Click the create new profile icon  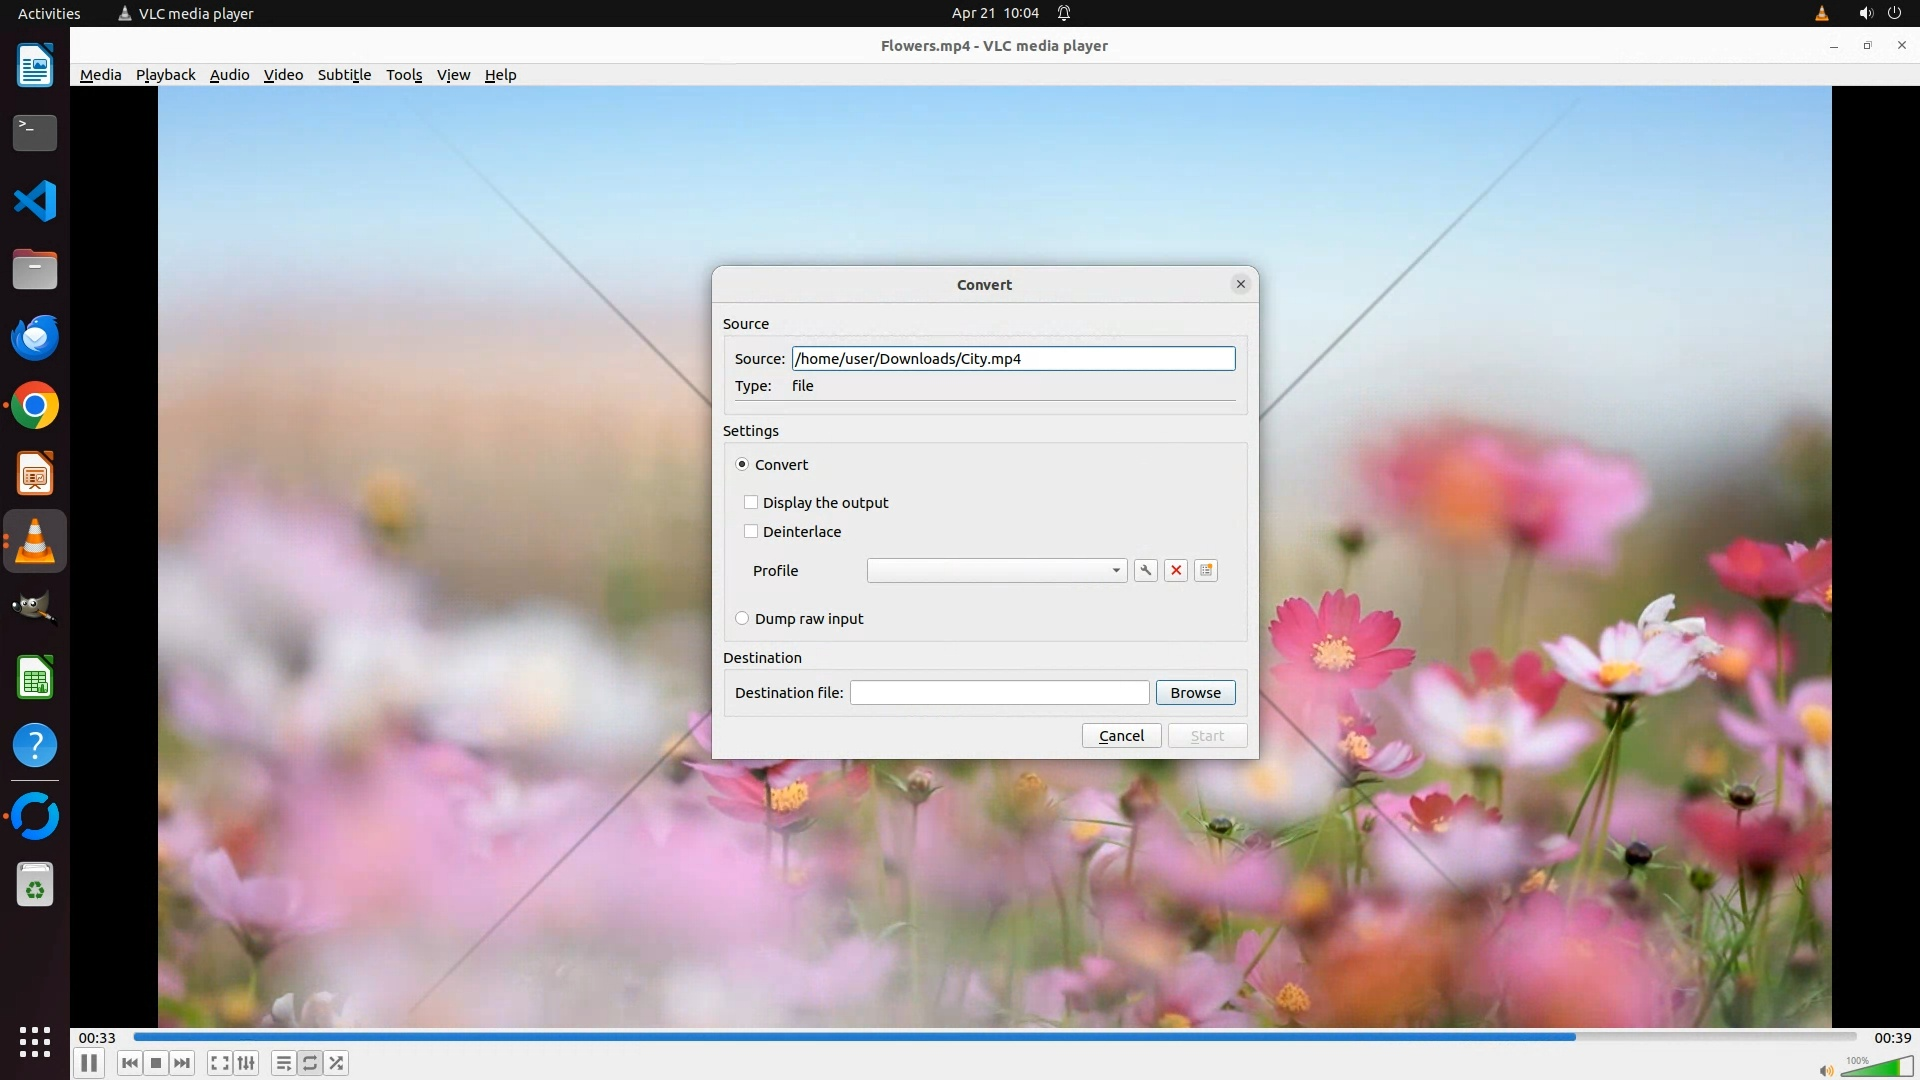[1206, 570]
